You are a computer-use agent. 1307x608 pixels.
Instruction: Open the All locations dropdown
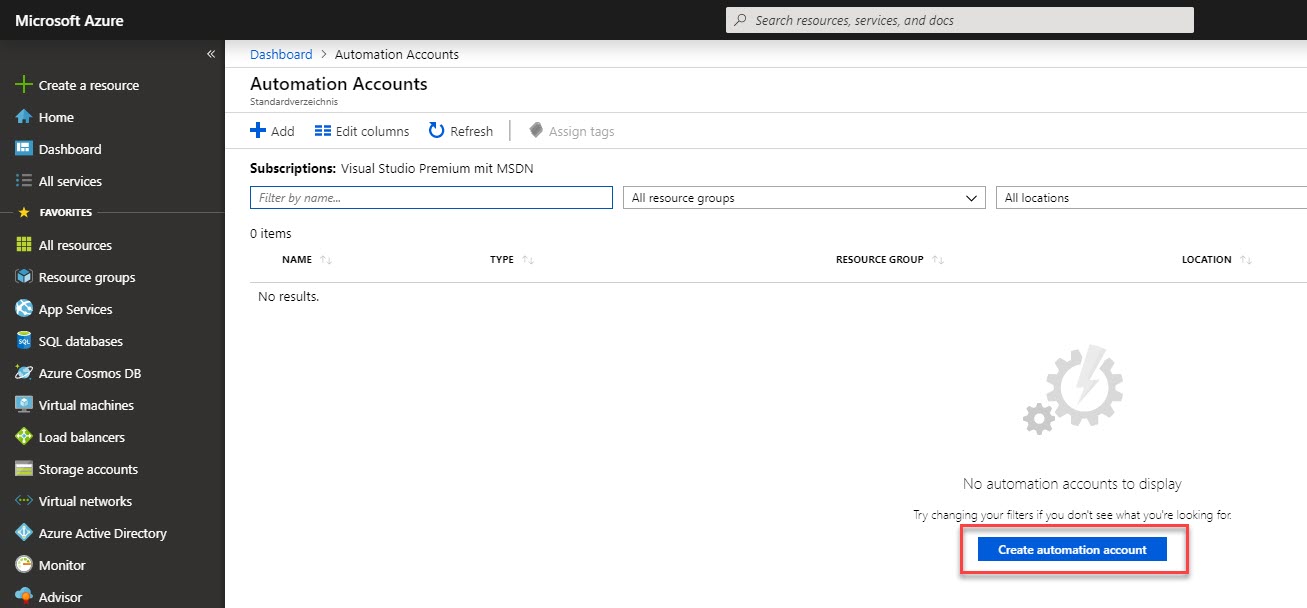(1151, 198)
